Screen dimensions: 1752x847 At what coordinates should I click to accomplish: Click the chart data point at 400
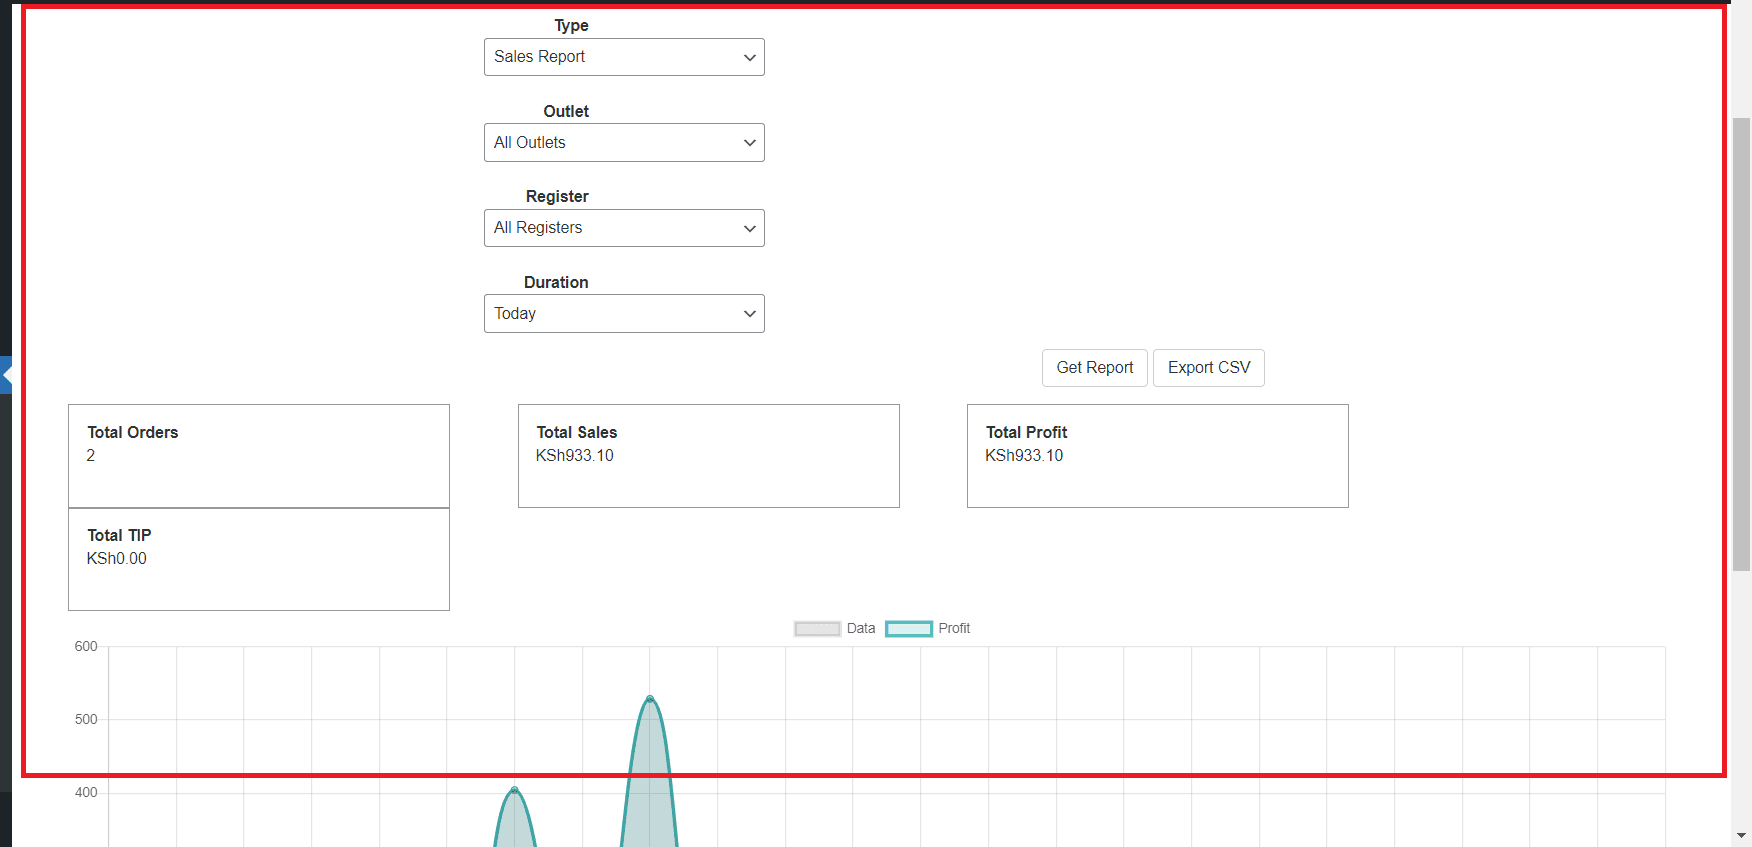pos(515,791)
